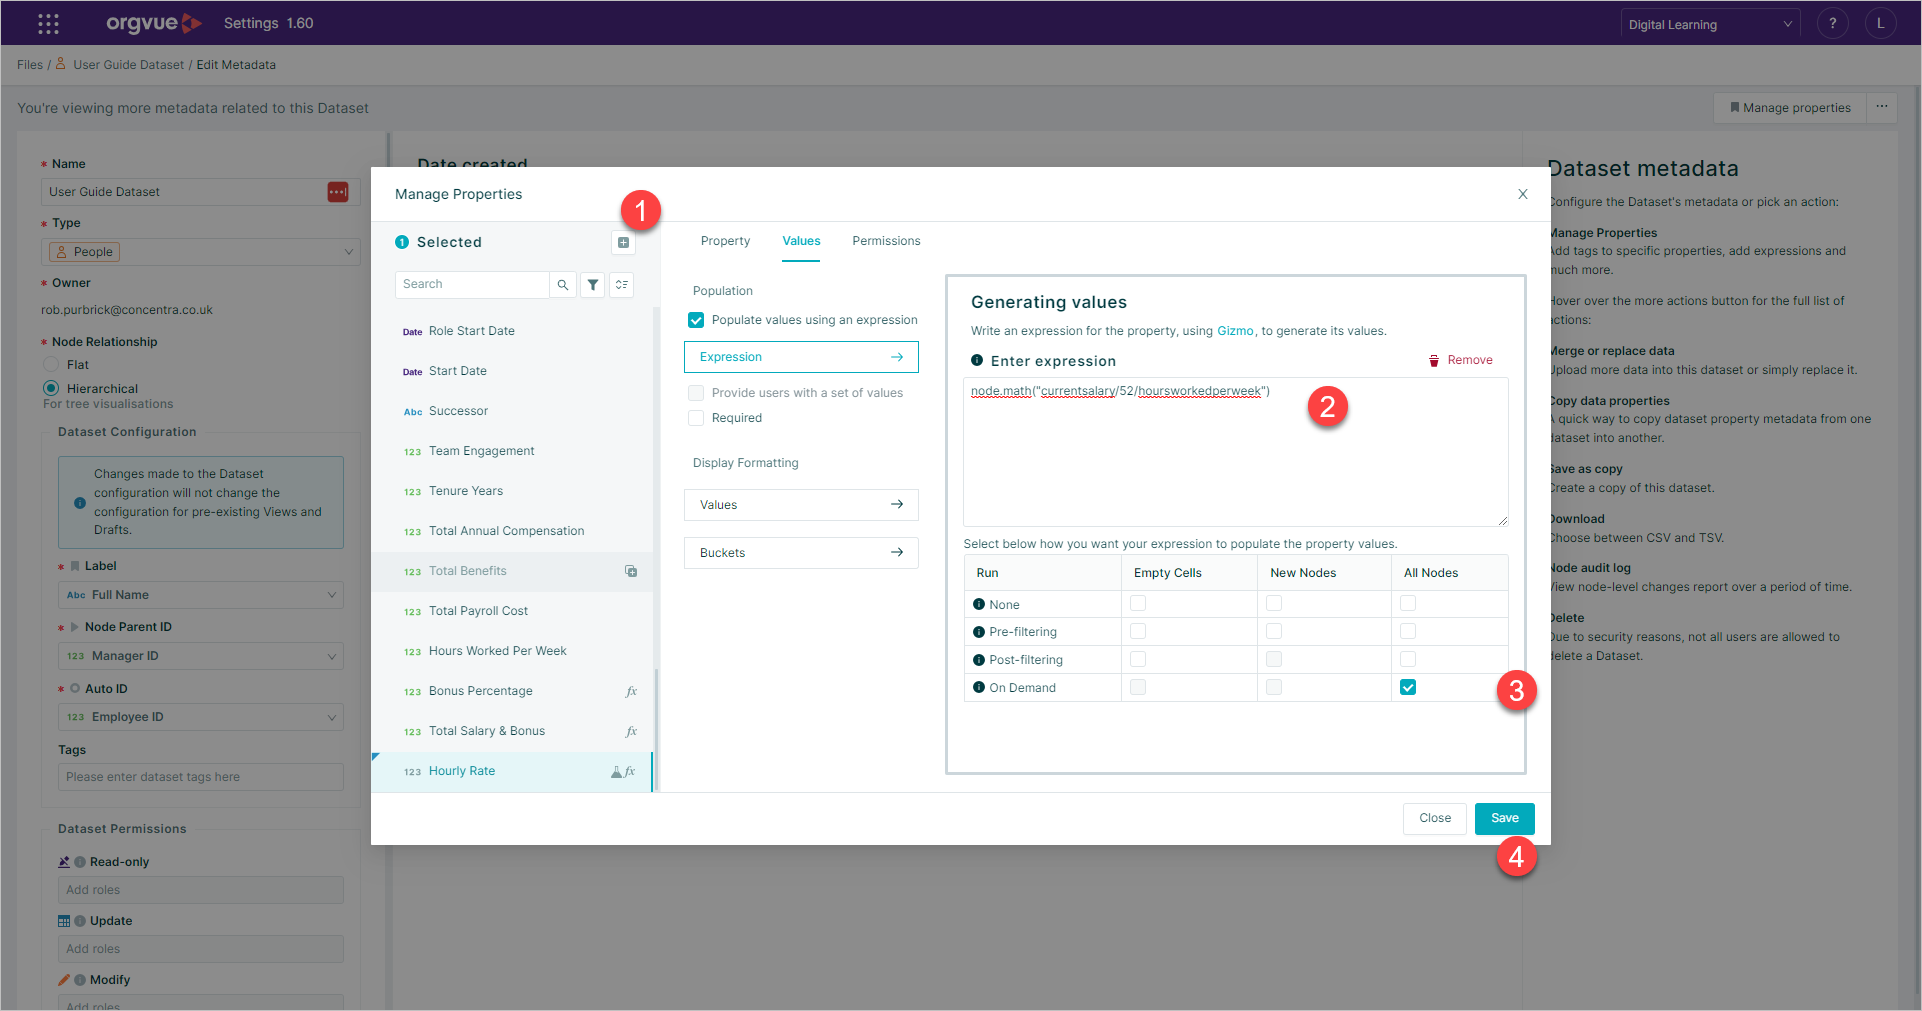Open the user profile avatar L

click(x=1880, y=23)
